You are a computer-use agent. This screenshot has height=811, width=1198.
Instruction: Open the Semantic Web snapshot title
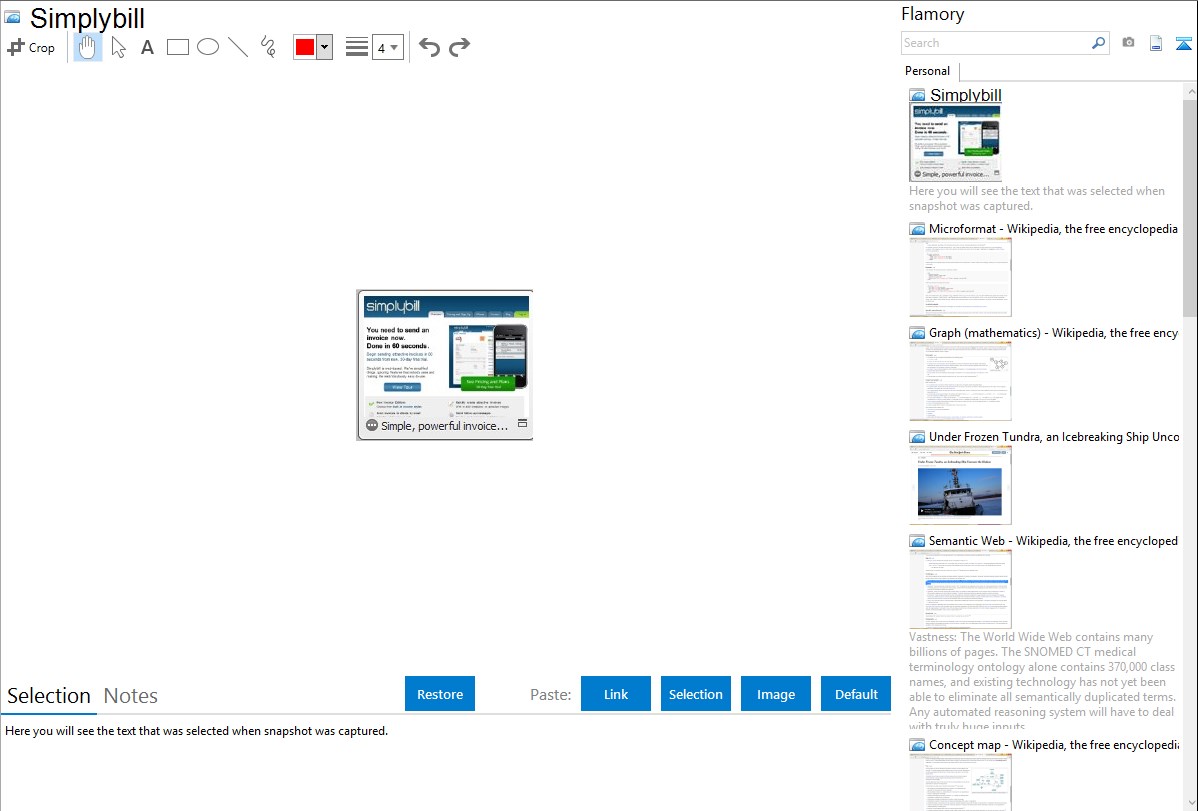tap(1053, 540)
